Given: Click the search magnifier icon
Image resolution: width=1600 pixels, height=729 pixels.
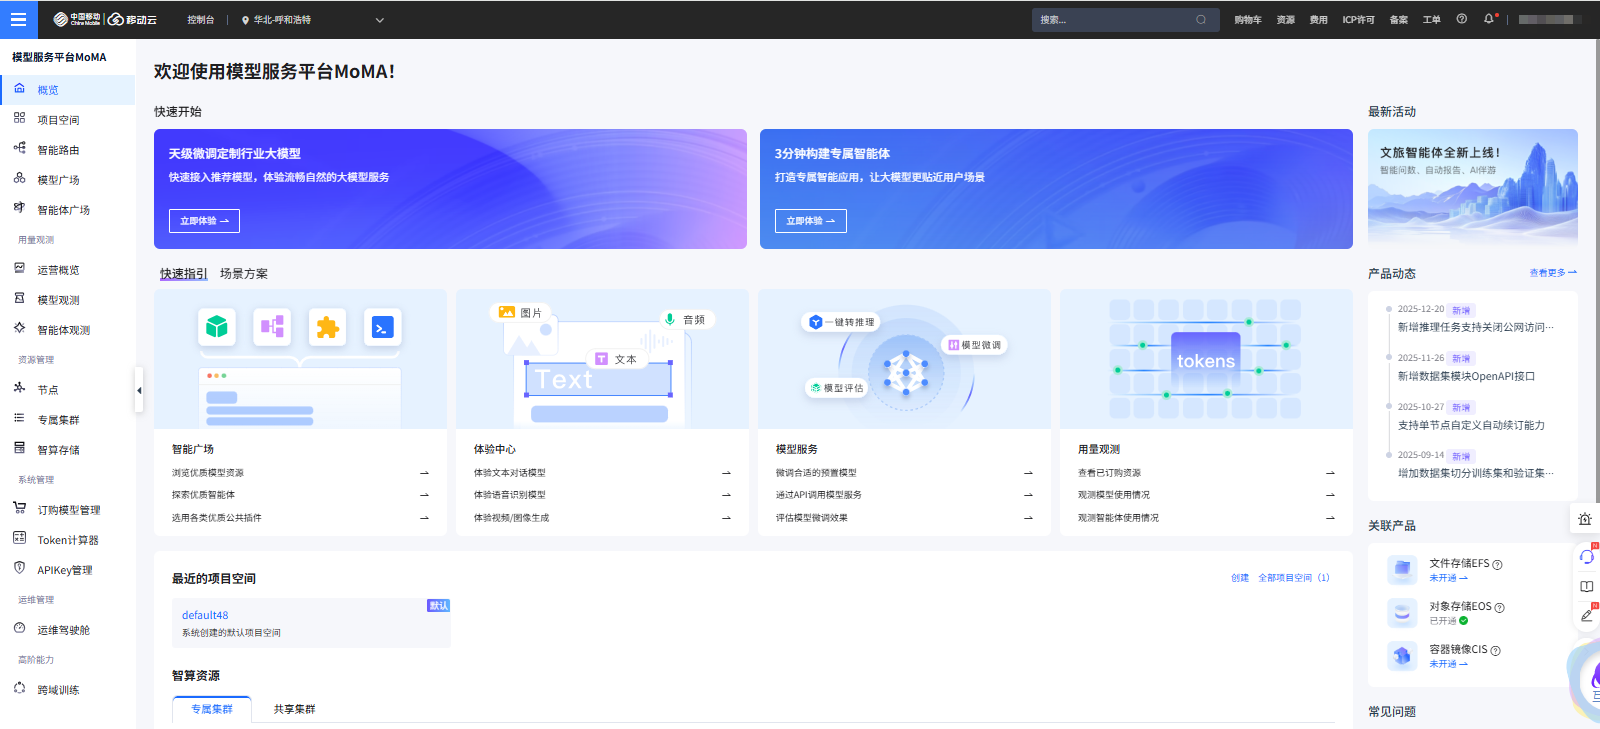Looking at the screenshot, I should coord(1201,19).
